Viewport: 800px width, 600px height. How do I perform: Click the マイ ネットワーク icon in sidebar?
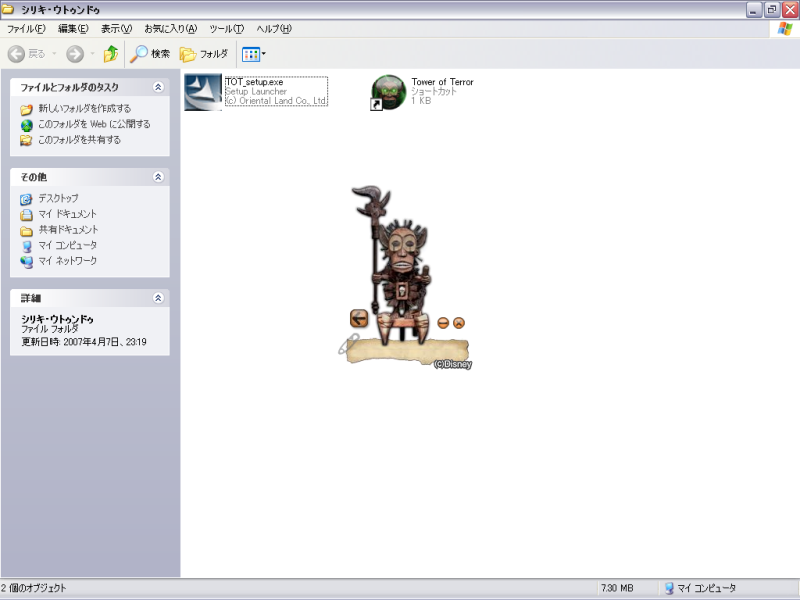pyautogui.click(x=27, y=262)
